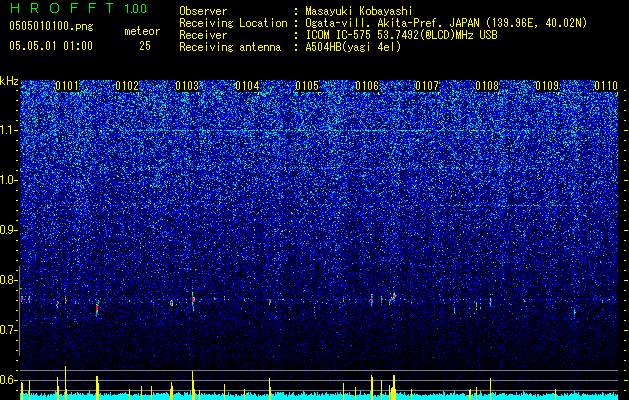Click the date stamp 05.05.01 01:00
Image resolution: width=629 pixels, height=400 pixels.
coord(51,46)
